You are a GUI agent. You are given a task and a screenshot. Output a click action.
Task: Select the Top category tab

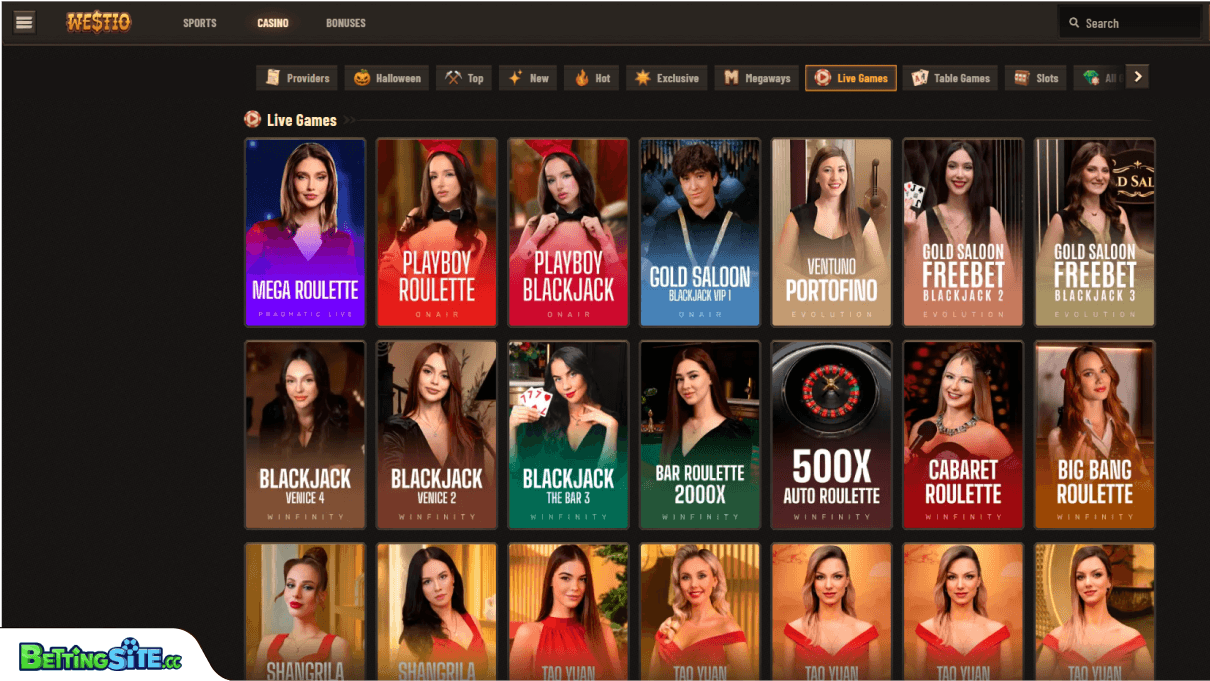coord(464,78)
